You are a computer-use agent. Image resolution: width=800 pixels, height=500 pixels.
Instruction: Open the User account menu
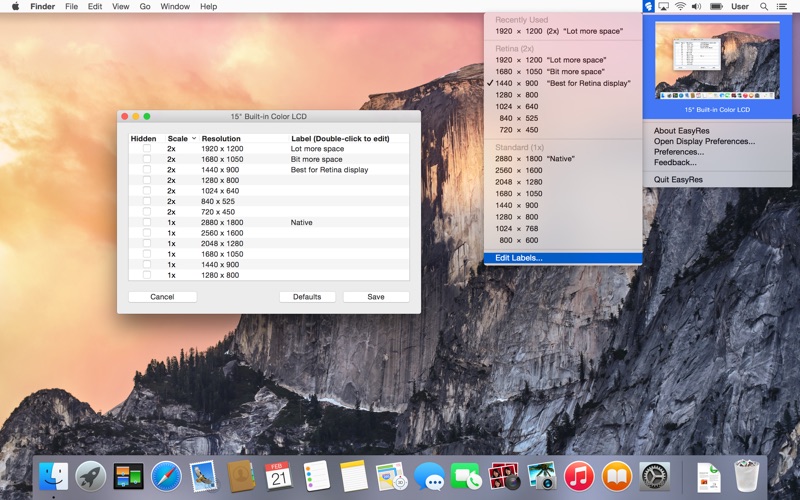[740, 6]
